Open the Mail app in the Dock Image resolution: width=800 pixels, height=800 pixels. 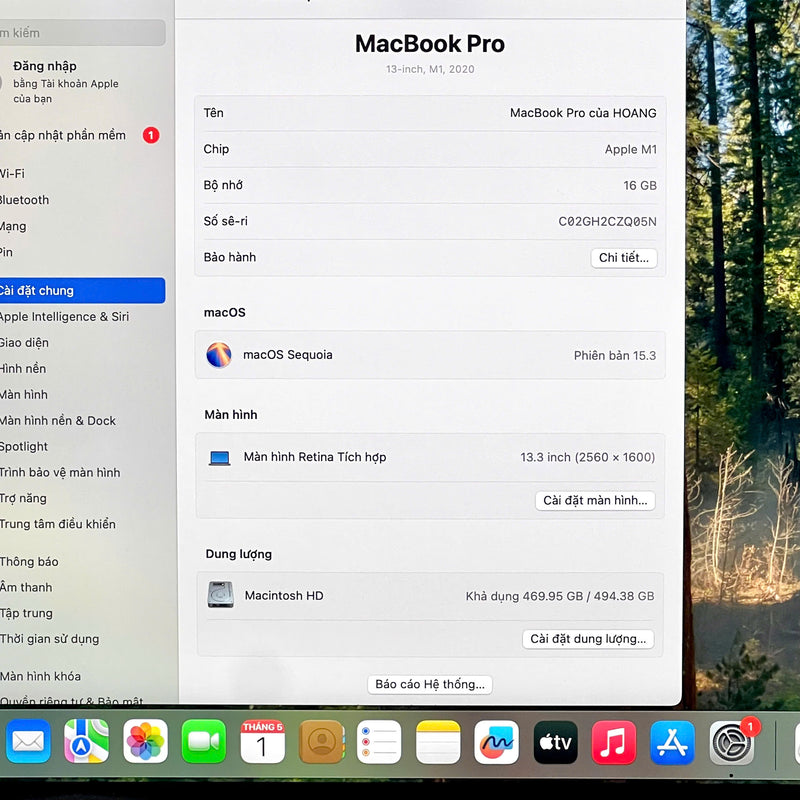point(28,741)
